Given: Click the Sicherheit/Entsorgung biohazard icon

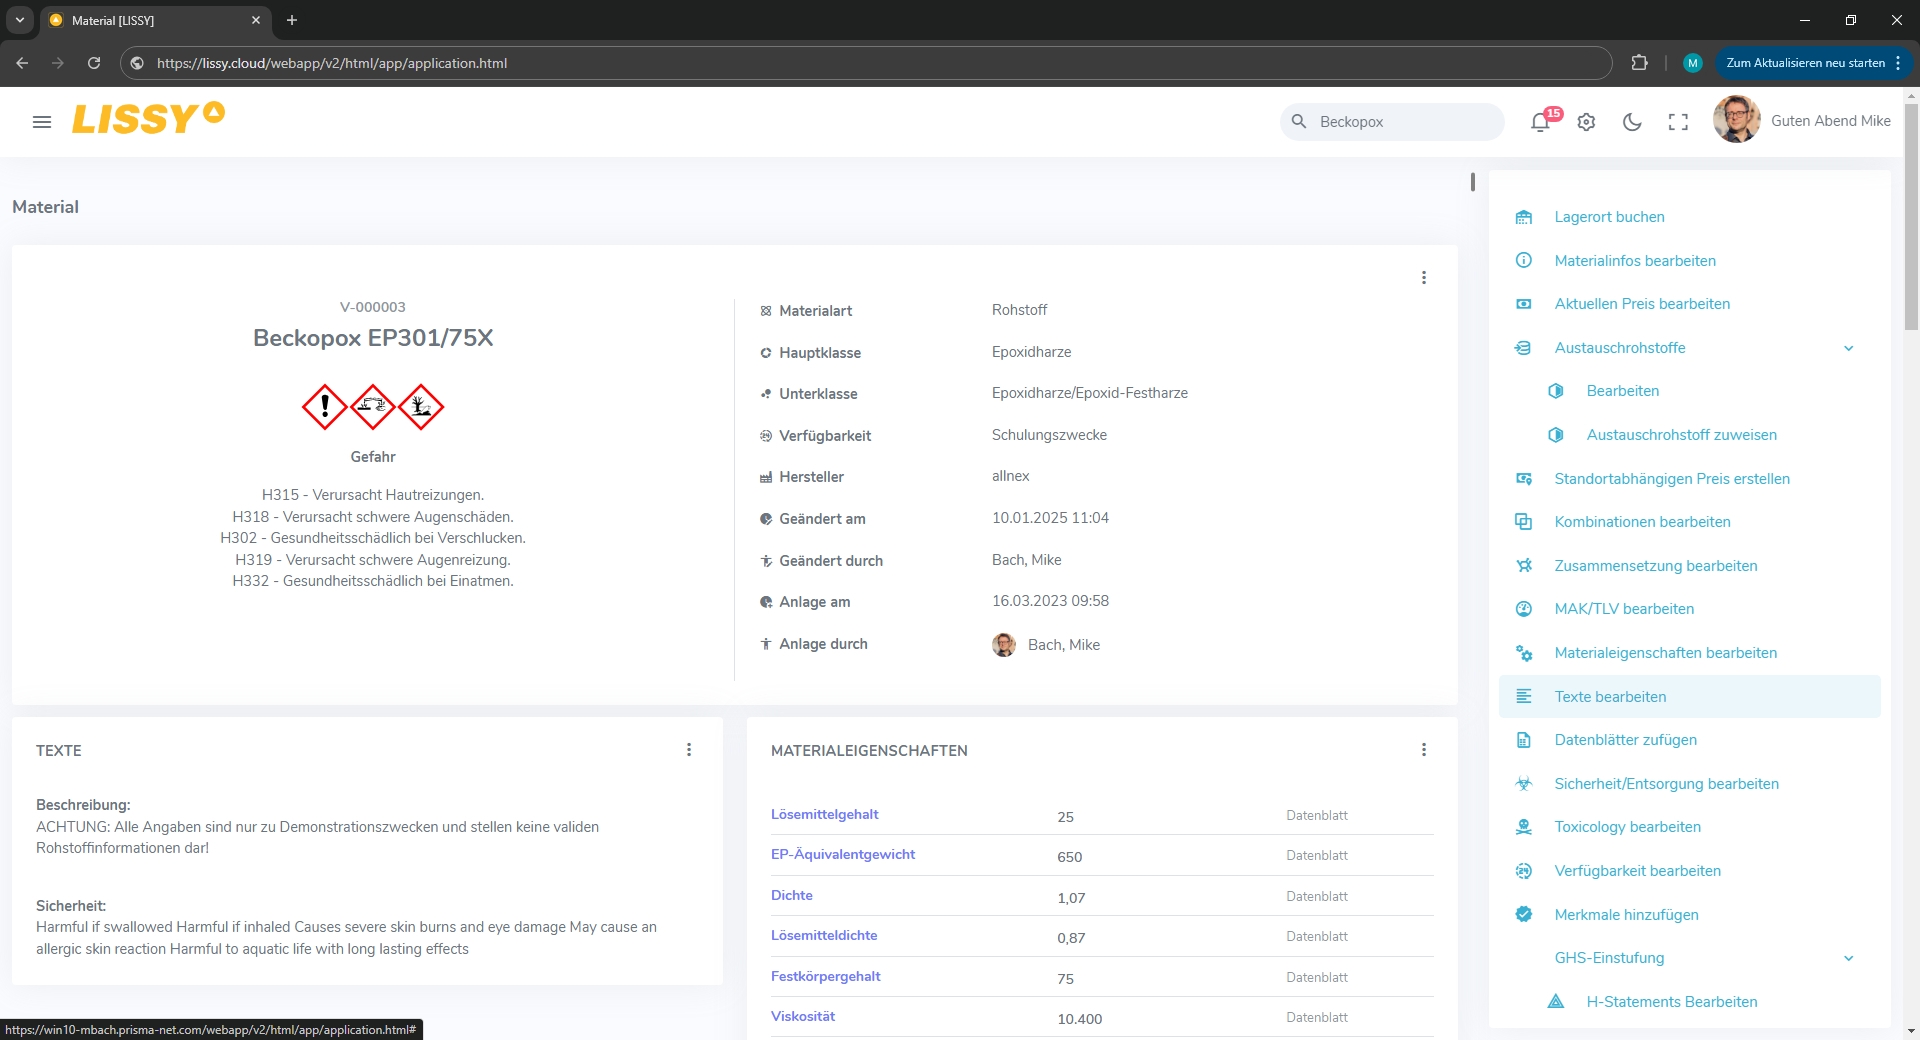Looking at the screenshot, I should pyautogui.click(x=1524, y=784).
